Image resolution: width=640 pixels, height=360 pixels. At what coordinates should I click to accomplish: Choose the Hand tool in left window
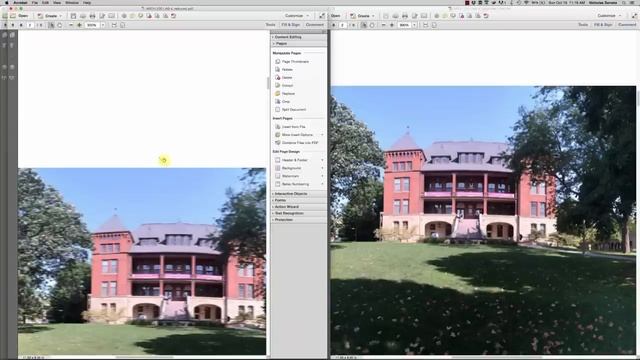coord(60,25)
